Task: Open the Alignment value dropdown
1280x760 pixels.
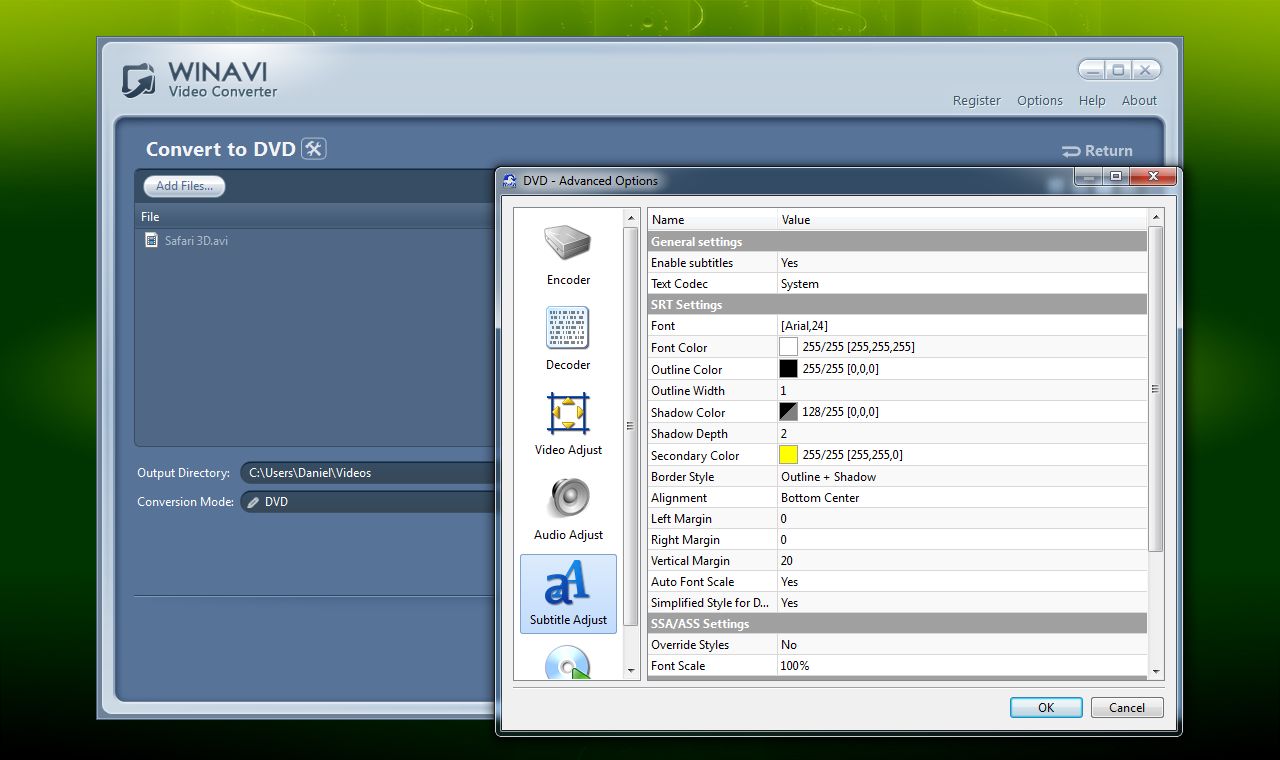Action: click(x=962, y=498)
